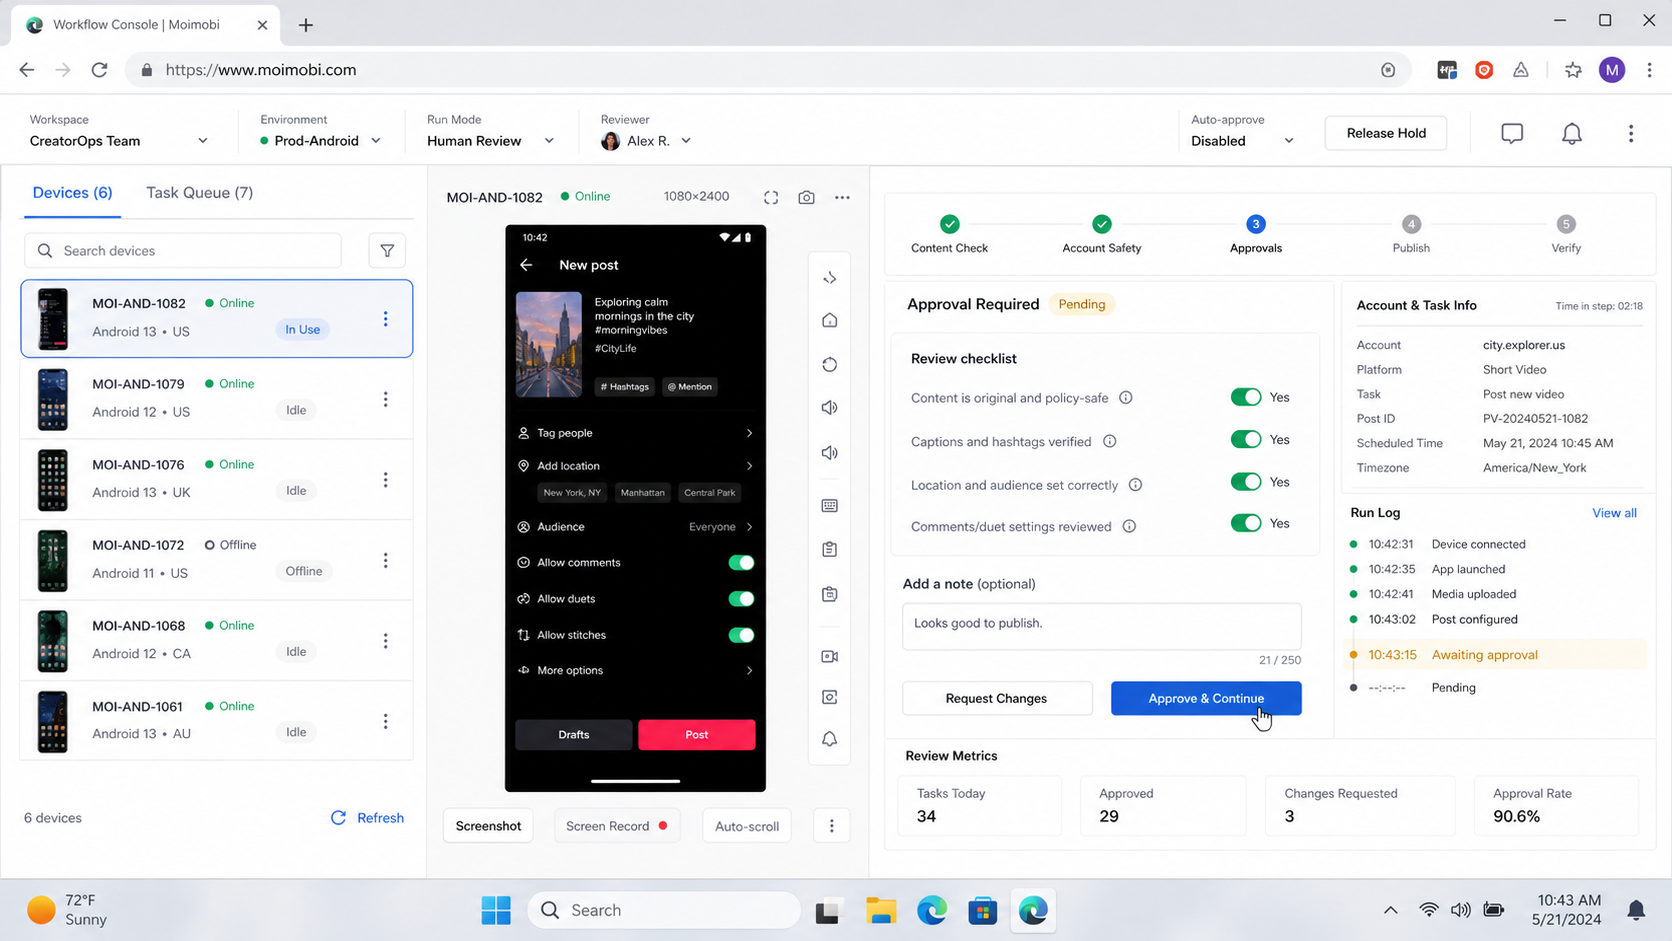
Task: Click info icon beside Comments/duet settings reviewed
Action: click(x=1129, y=526)
